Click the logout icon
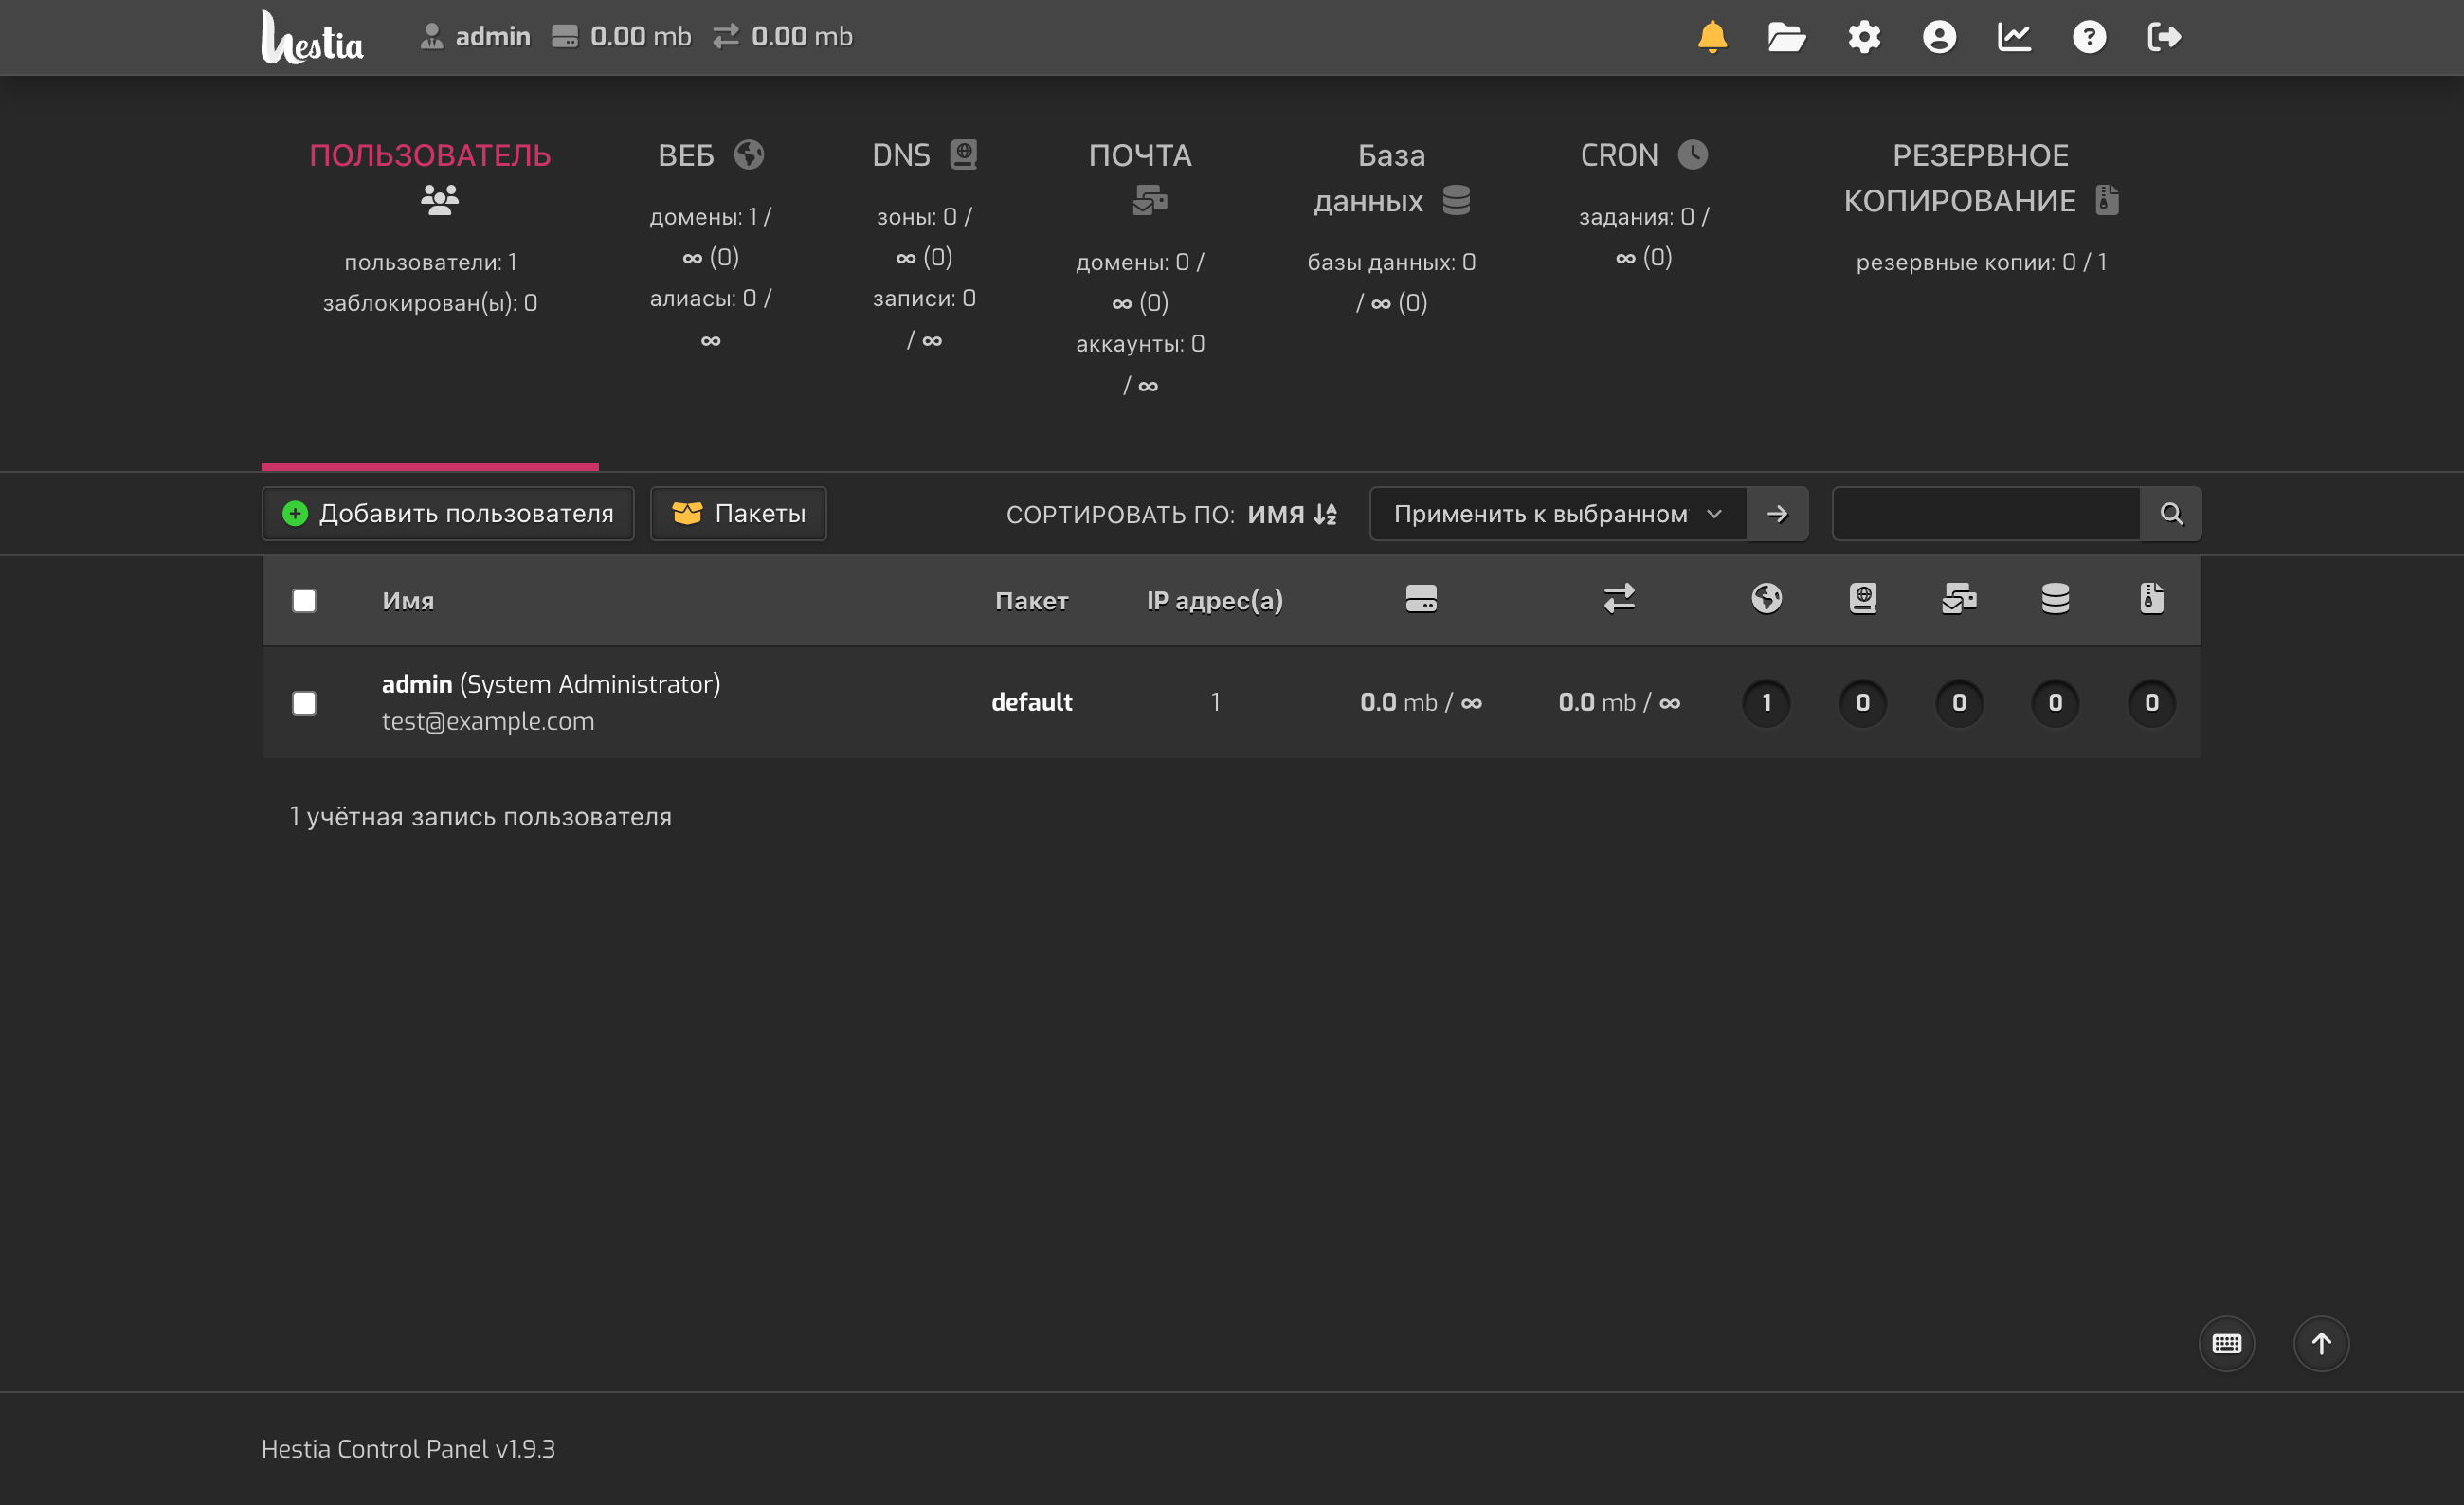 (2164, 37)
